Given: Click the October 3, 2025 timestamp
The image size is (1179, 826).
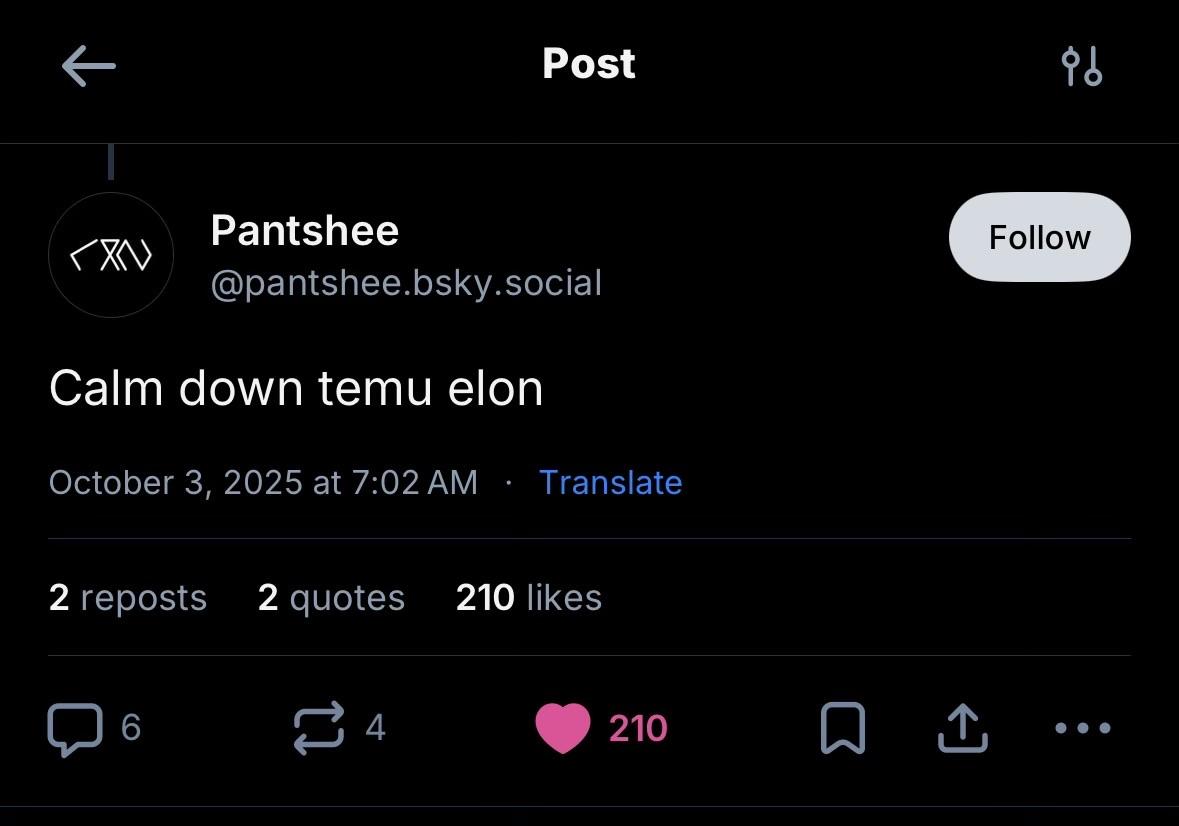Looking at the screenshot, I should 263,482.
